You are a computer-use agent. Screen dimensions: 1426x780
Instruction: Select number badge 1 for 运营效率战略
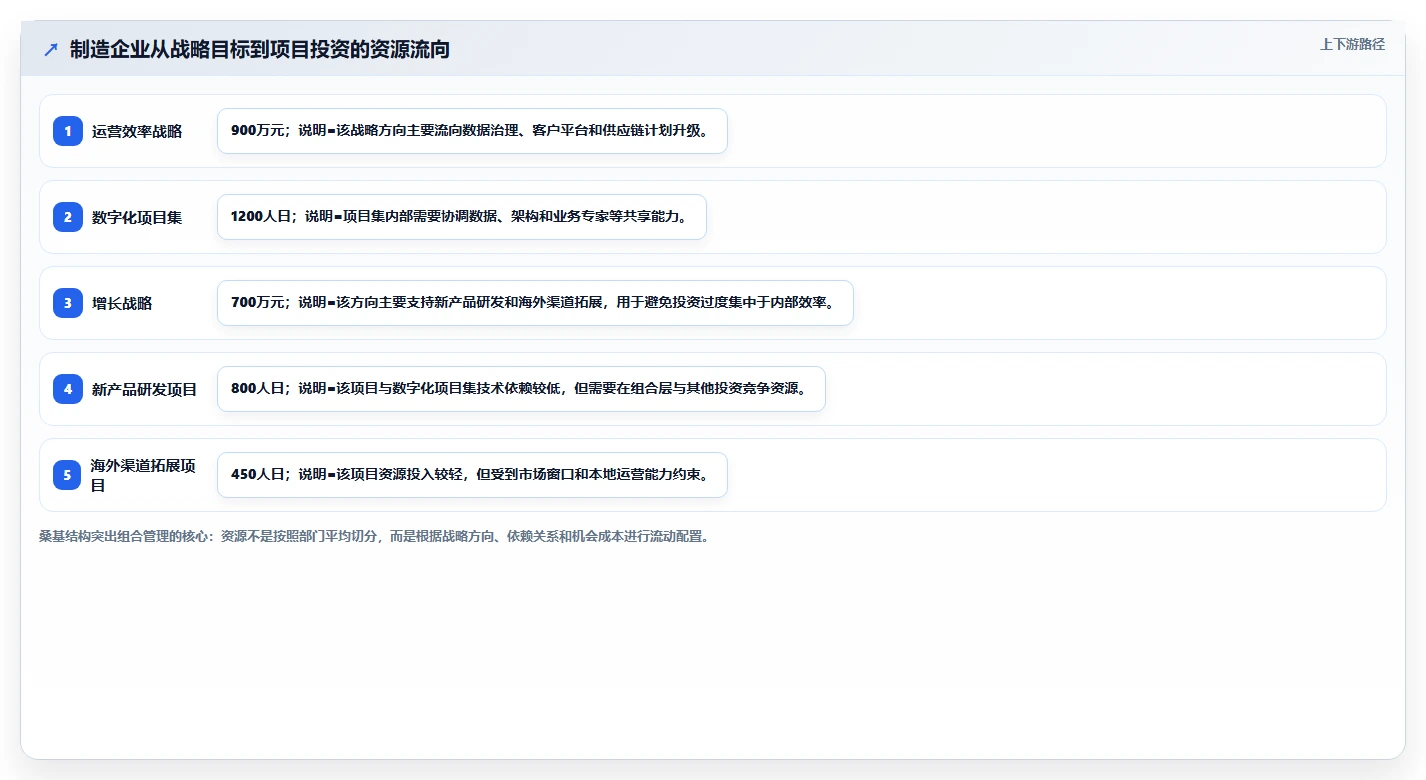click(68, 131)
